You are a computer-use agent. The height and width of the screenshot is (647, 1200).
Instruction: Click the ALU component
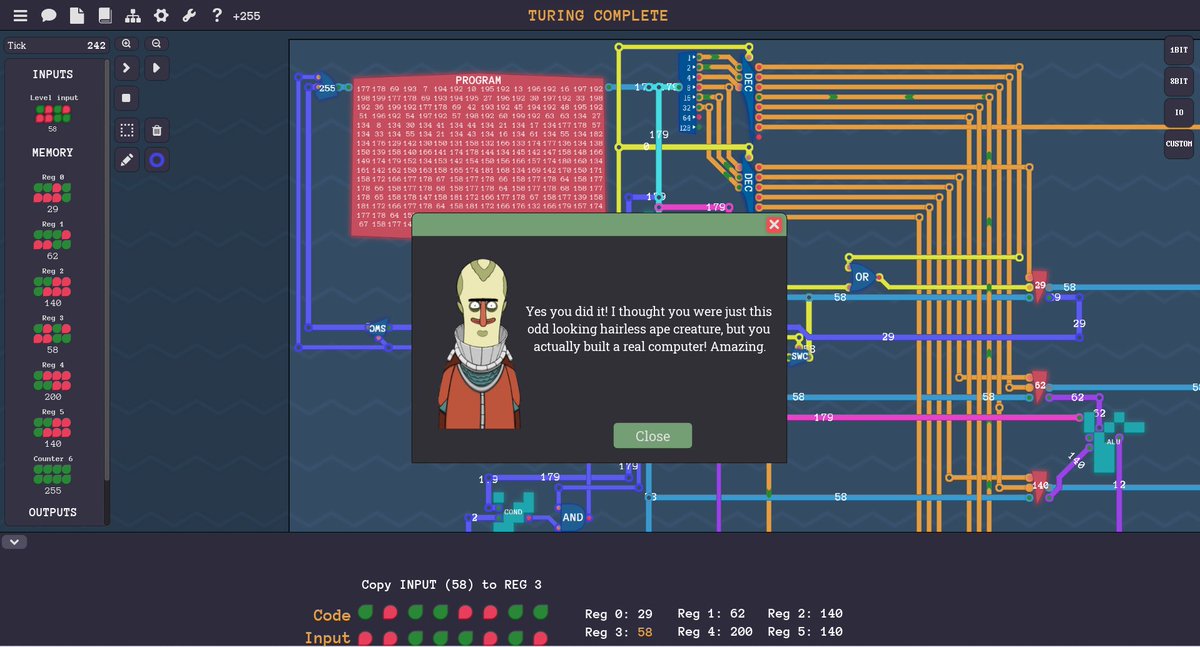pos(1112,440)
